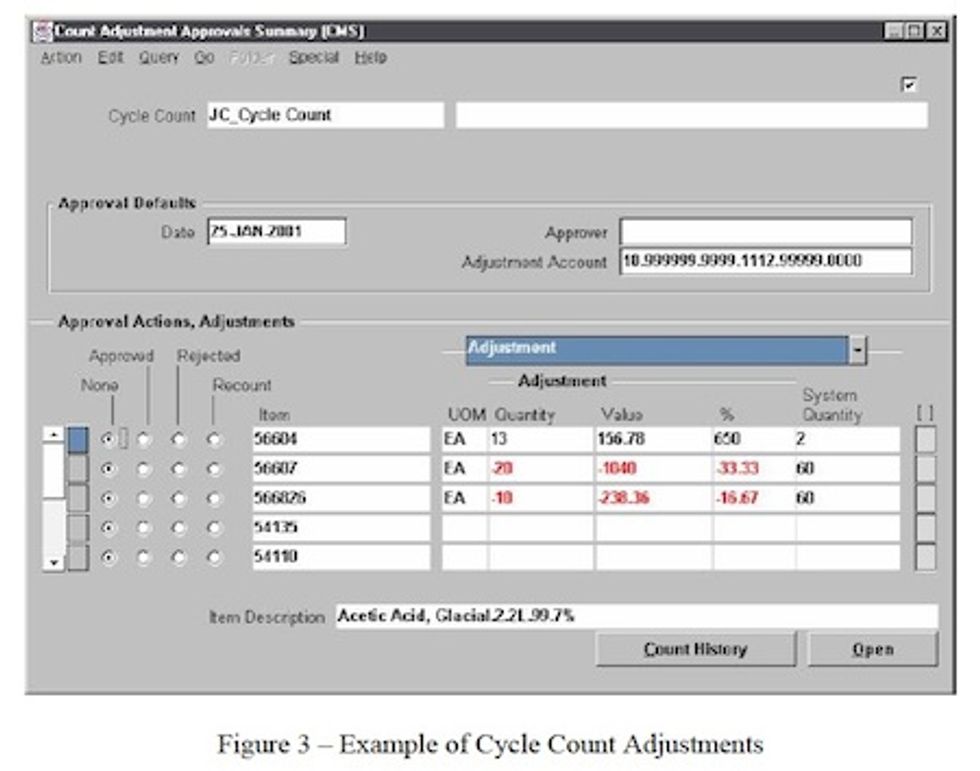This screenshot has width=980, height=771.
Task: Click the Count History button
Action: point(695,650)
